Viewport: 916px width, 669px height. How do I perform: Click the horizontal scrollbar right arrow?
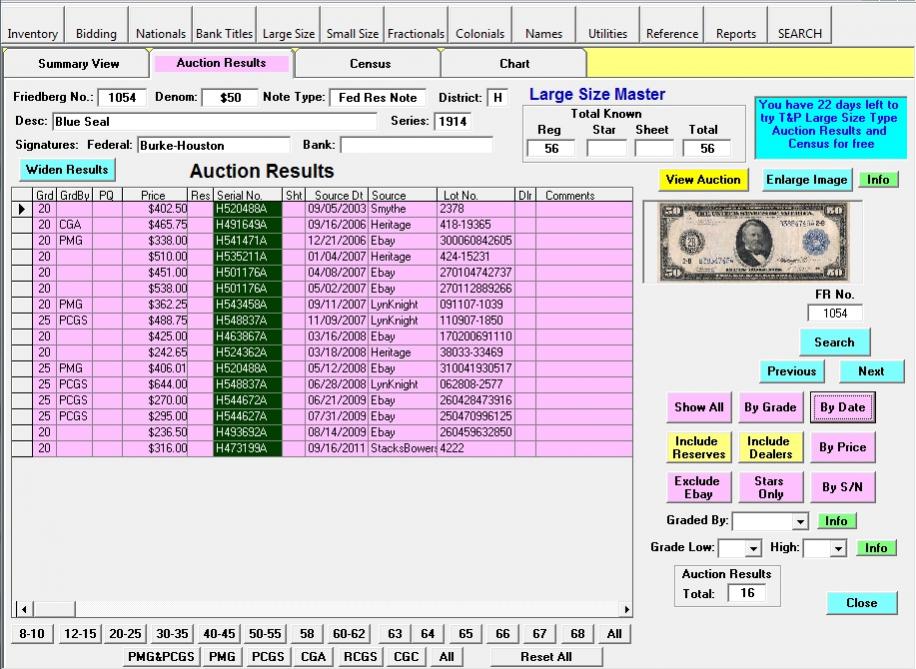click(x=627, y=609)
